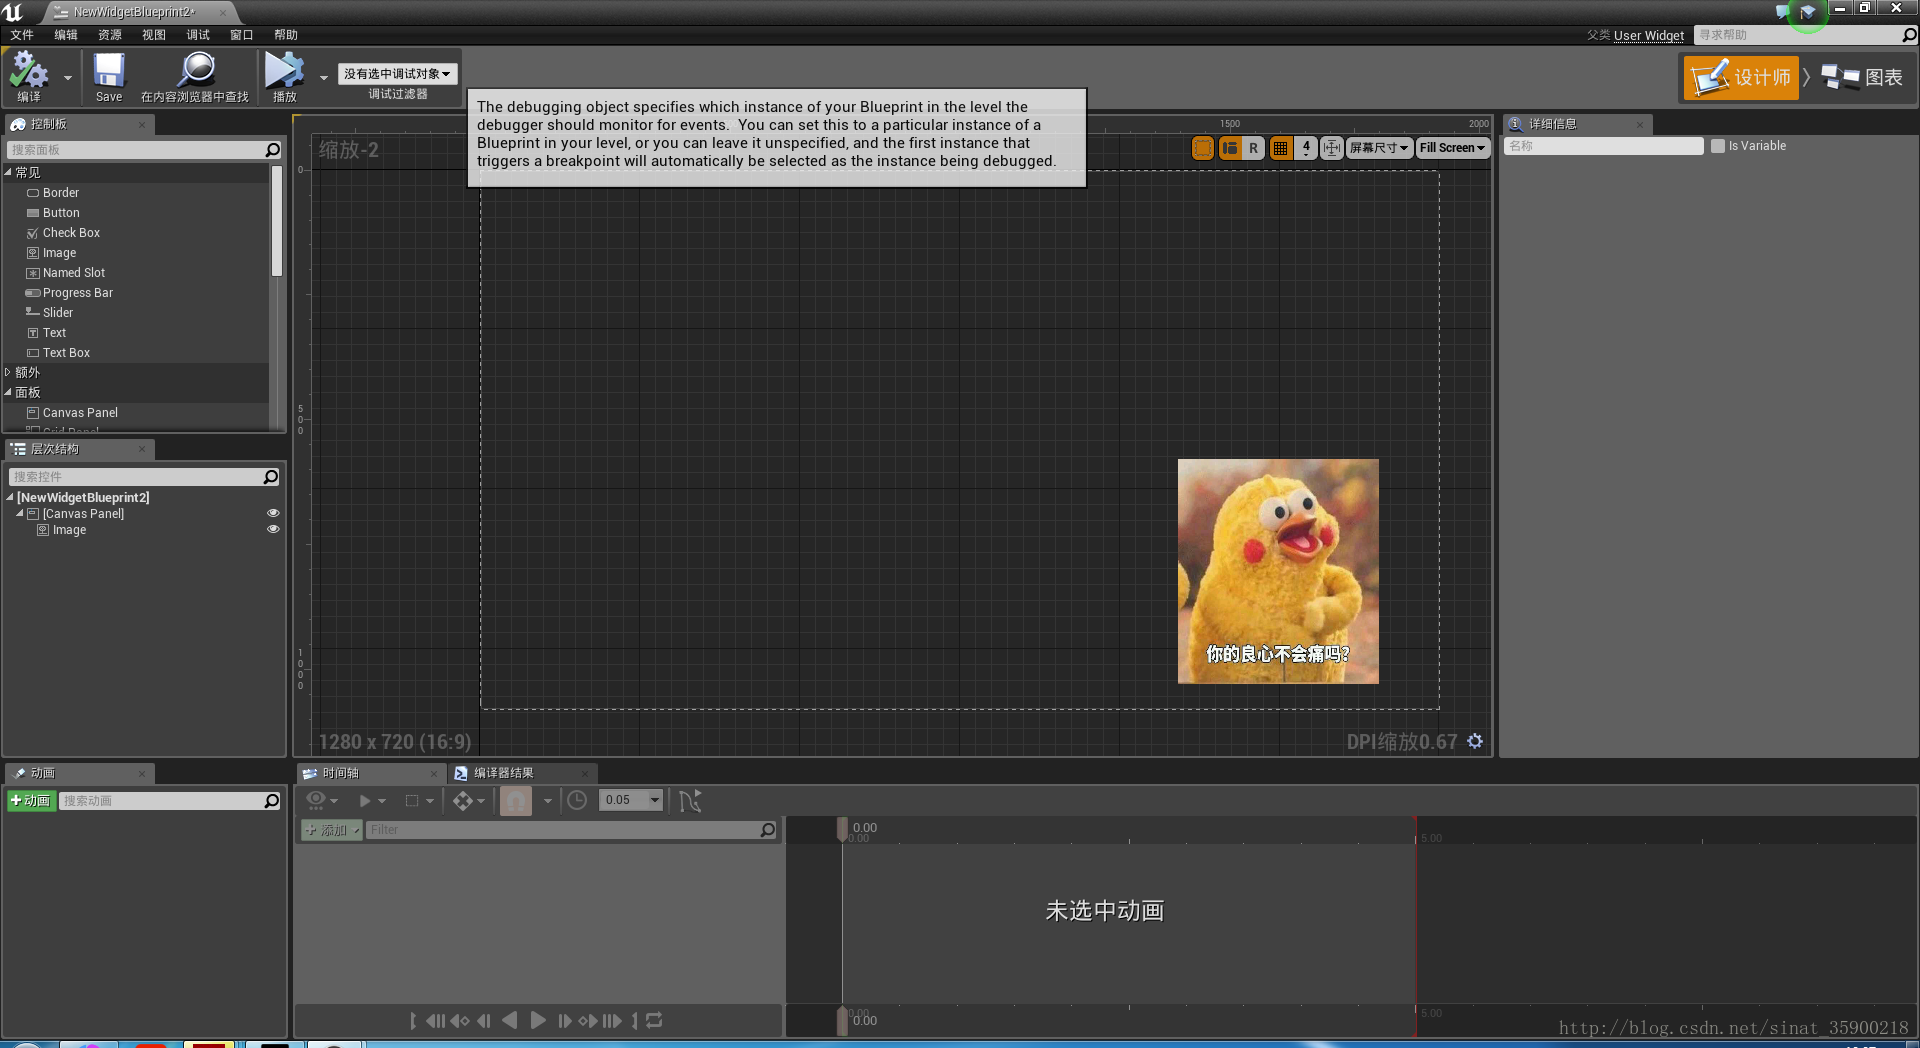The height and width of the screenshot is (1048, 1920).
Task: Collapse the 常见 palette category
Action: (8, 172)
